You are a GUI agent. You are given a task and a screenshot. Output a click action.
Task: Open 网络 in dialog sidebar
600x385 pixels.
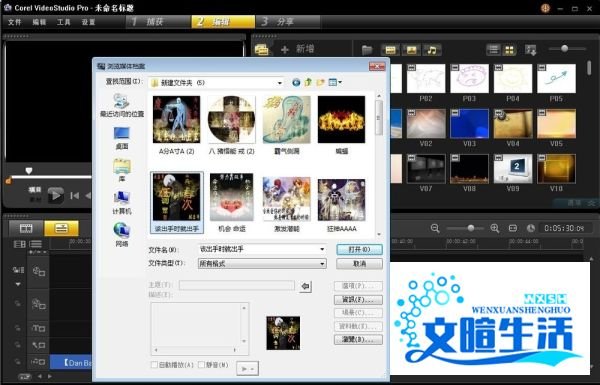pyautogui.click(x=122, y=235)
